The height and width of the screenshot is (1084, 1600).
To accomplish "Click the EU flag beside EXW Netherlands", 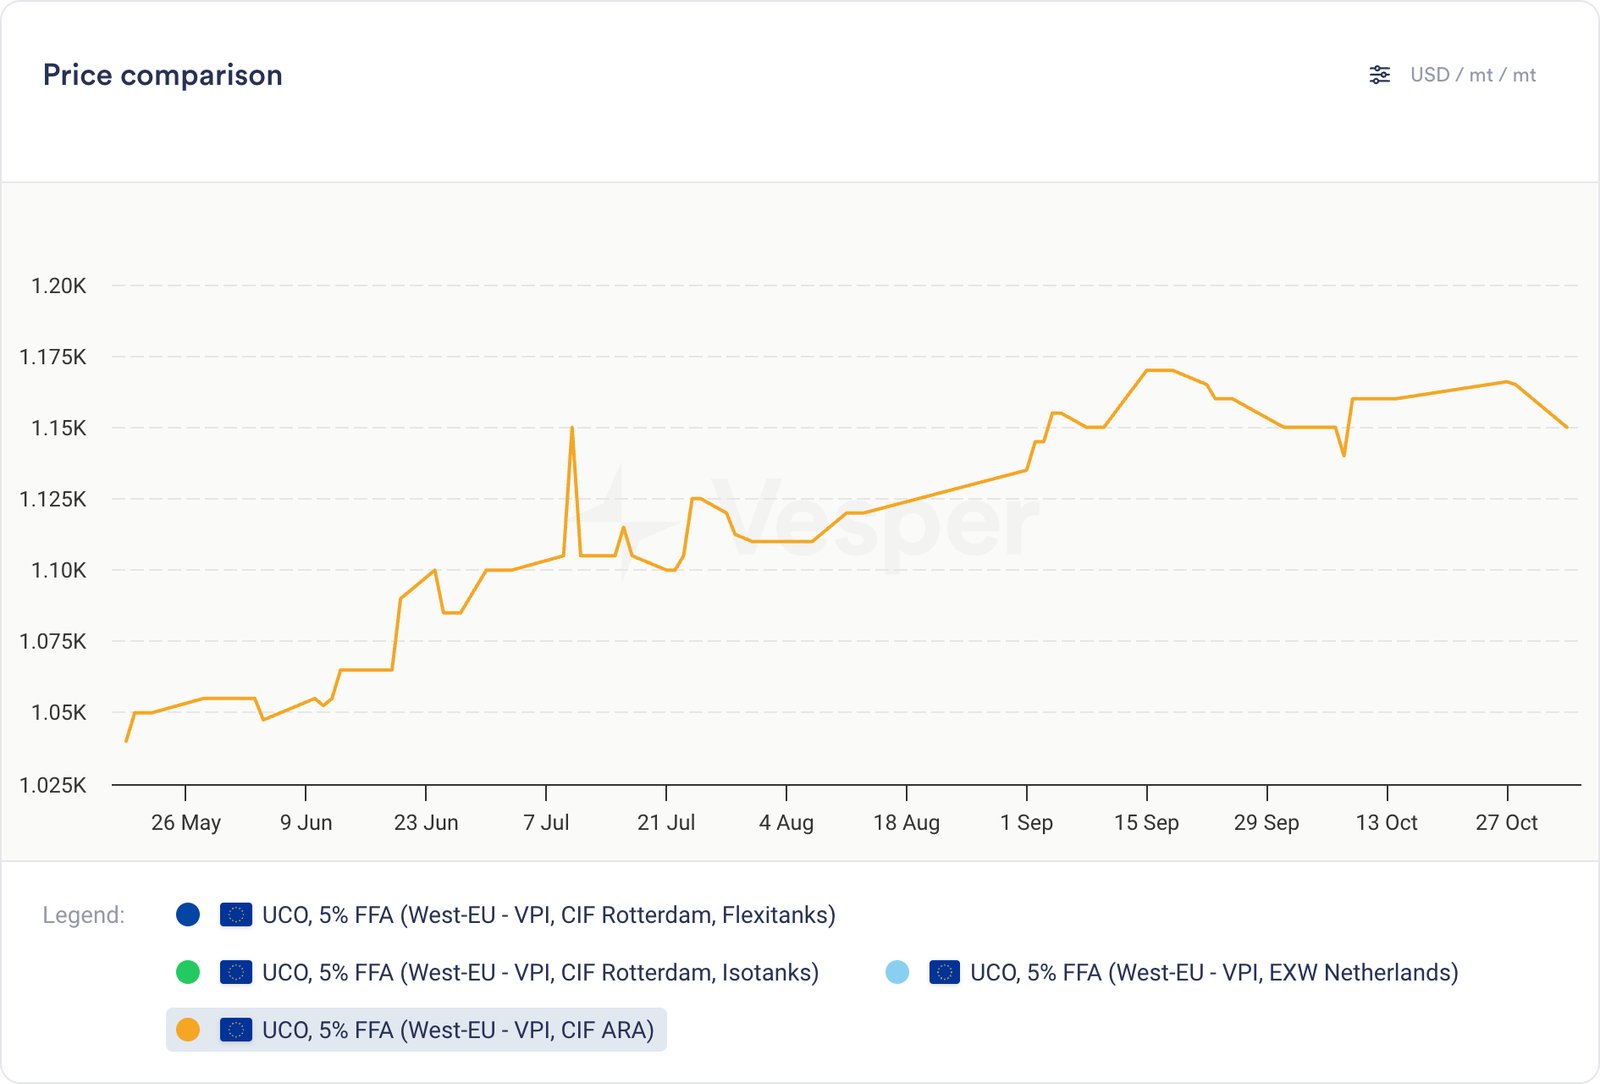I will 944,972.
